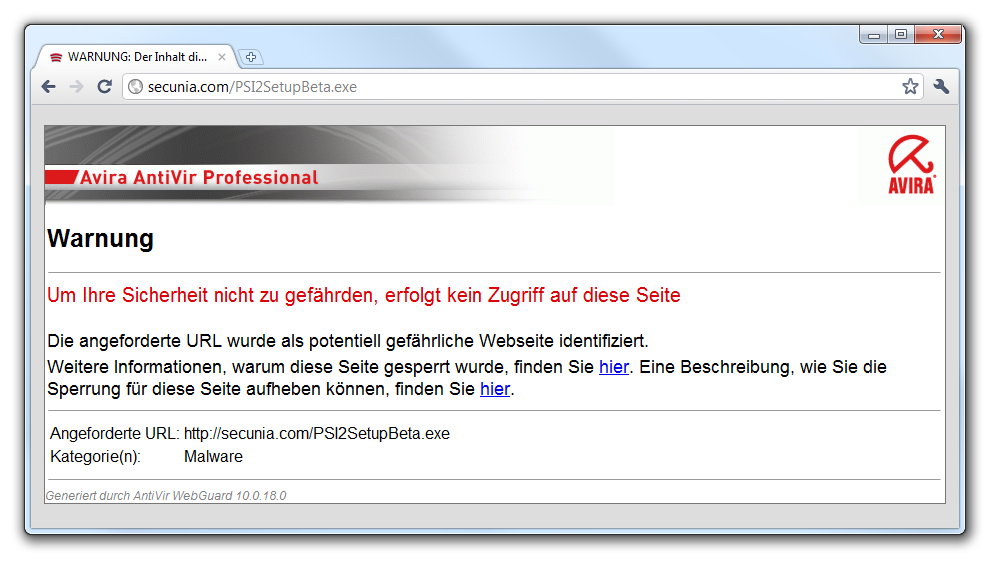
Task: Click the Avira umbrella logo
Action: pos(911,164)
